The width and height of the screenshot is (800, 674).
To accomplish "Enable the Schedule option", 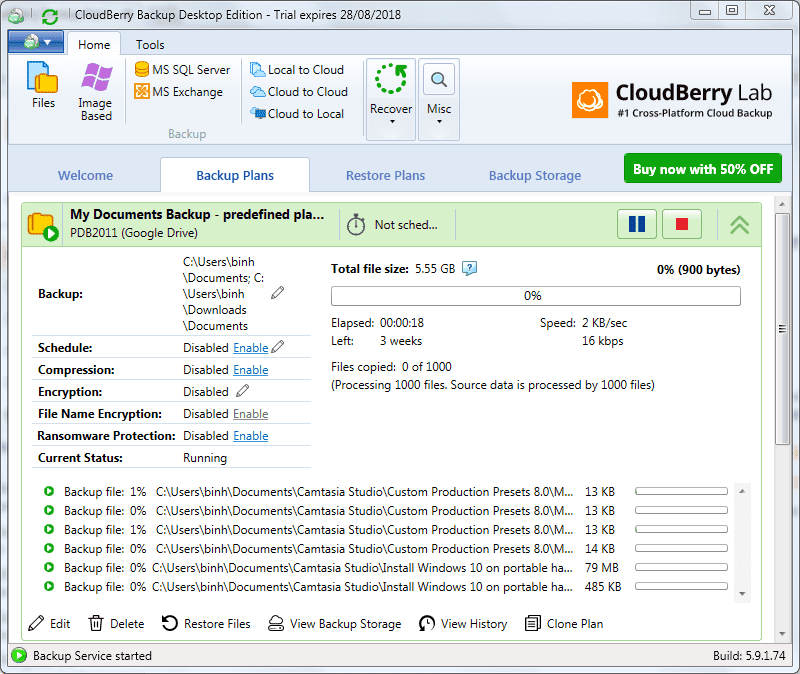I will pos(251,348).
